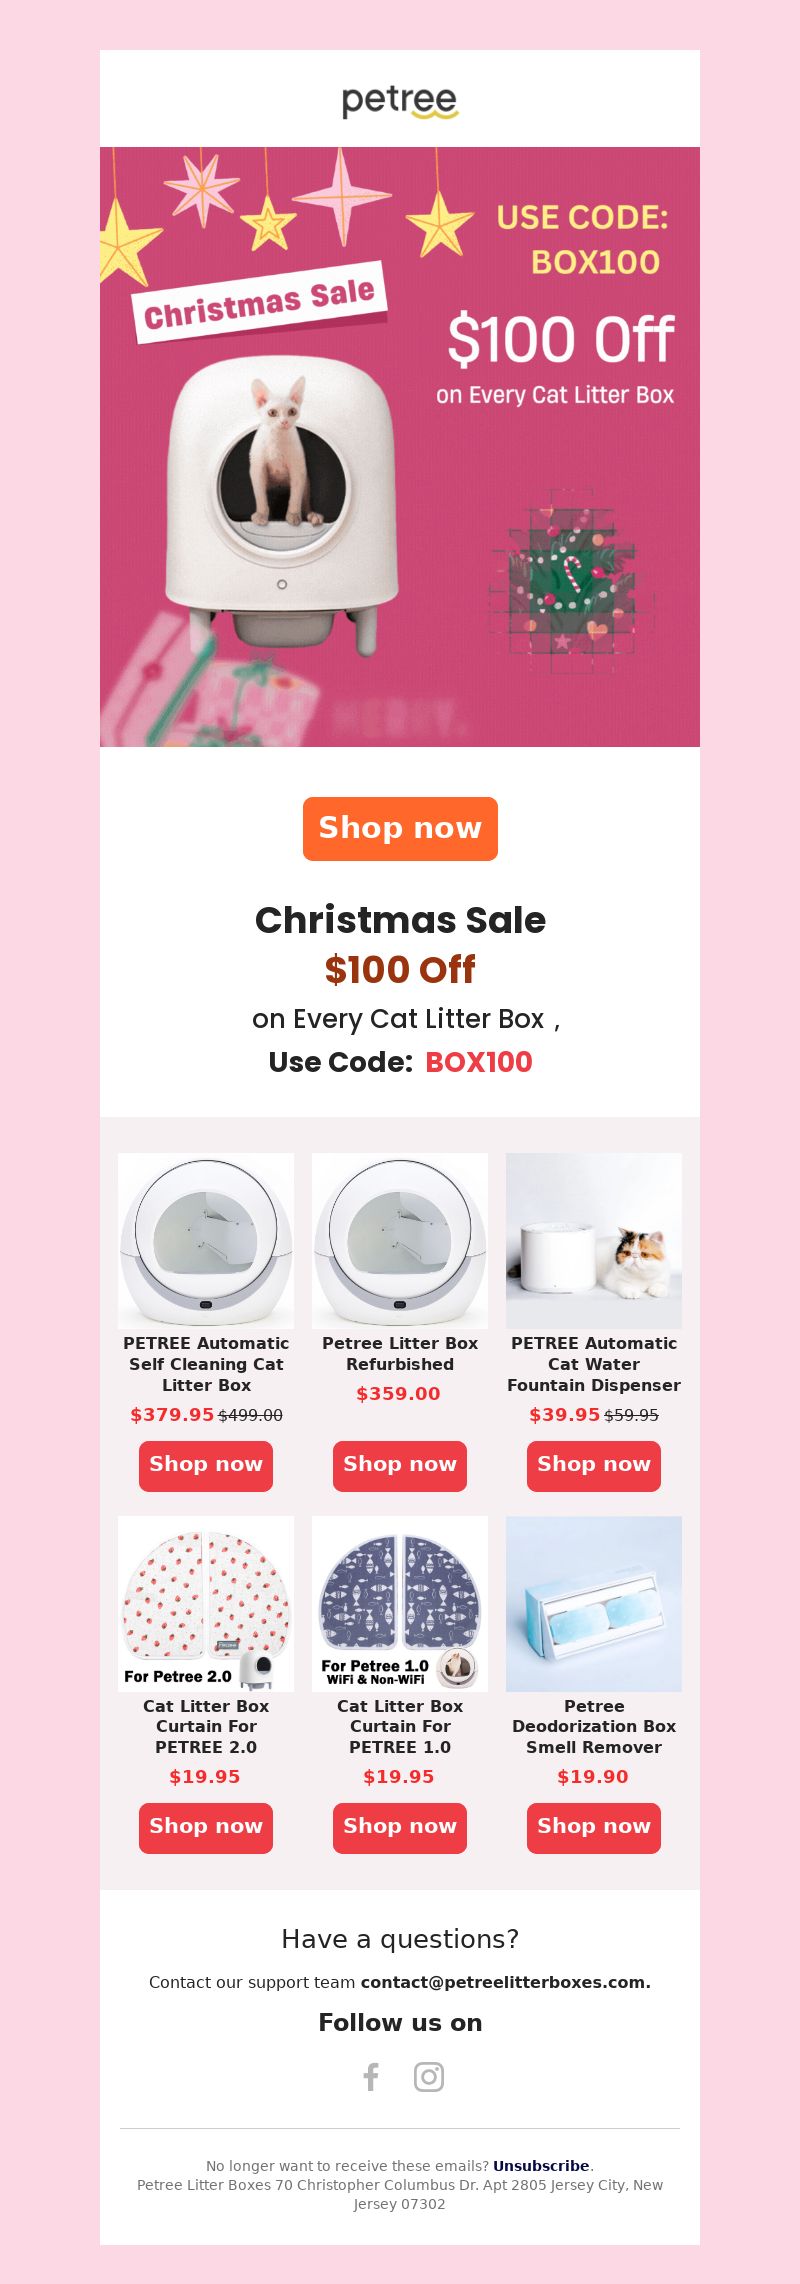Viewport: 800px width, 2284px height.
Task: Click the Petree Deodorization Box title text
Action: coord(594,1726)
